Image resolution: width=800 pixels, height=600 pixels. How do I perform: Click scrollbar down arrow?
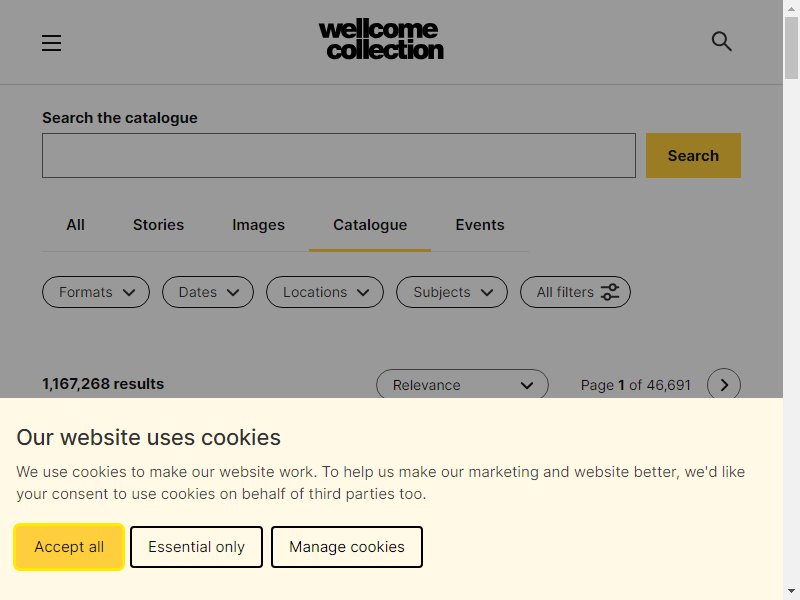click(791, 592)
